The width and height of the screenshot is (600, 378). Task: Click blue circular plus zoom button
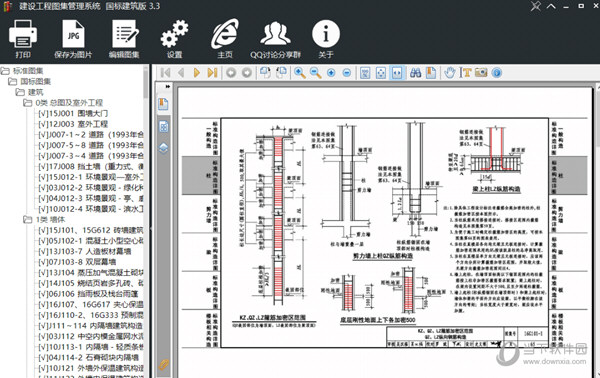(331, 73)
